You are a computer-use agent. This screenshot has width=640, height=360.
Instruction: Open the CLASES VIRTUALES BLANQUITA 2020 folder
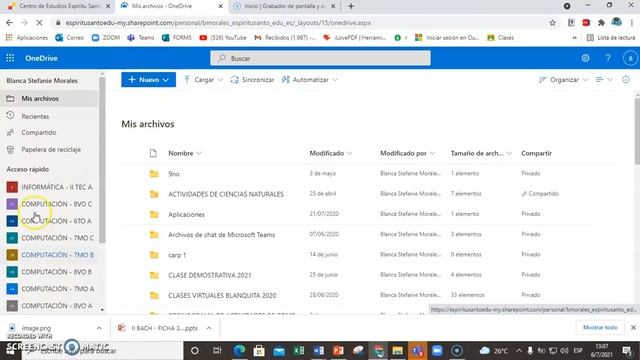coord(222,295)
